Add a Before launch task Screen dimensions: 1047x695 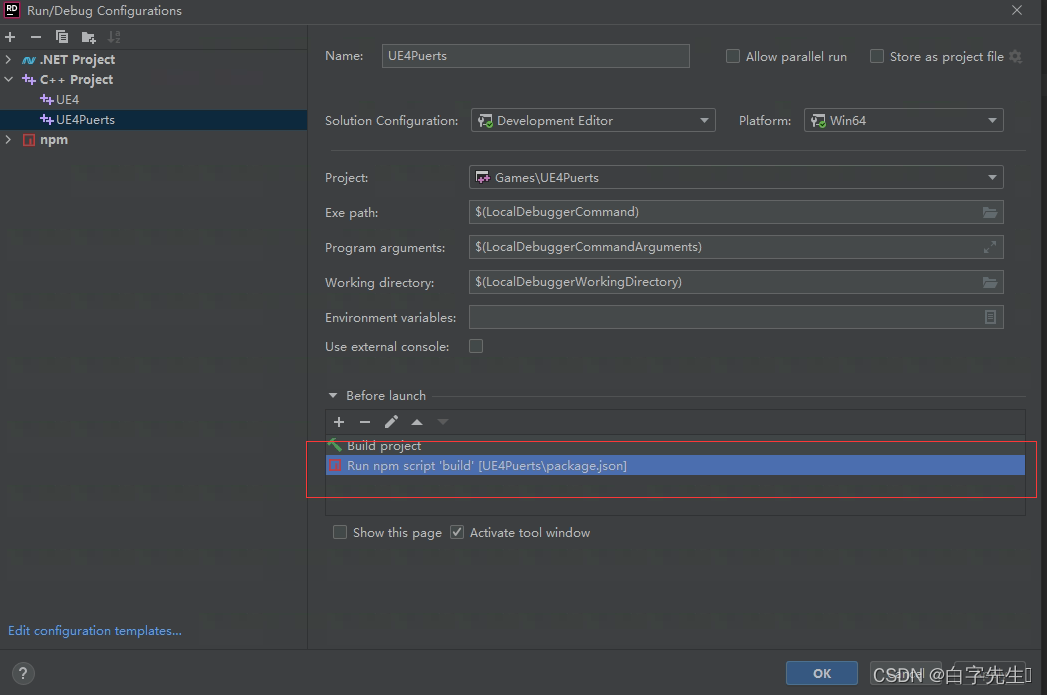click(339, 422)
